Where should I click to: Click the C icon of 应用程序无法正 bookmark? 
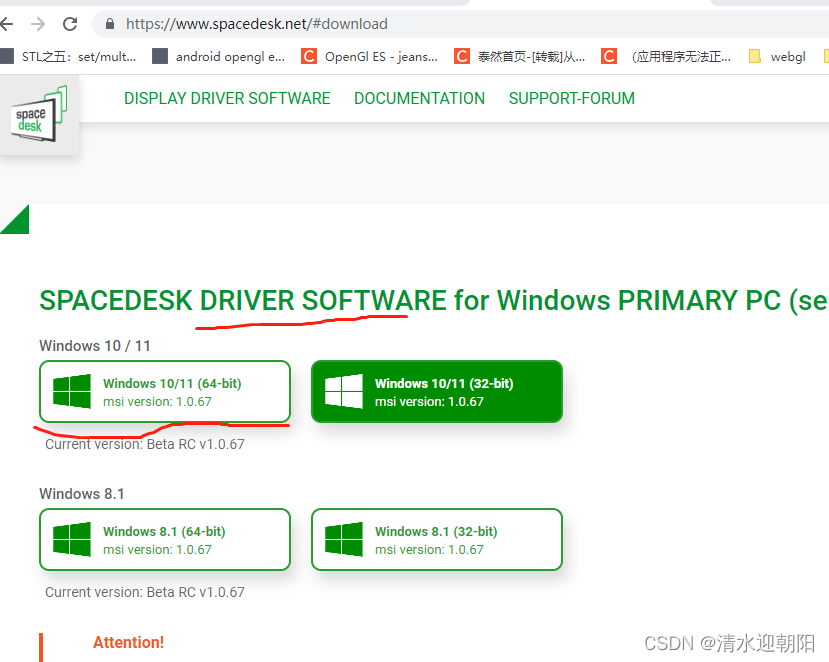pos(609,56)
